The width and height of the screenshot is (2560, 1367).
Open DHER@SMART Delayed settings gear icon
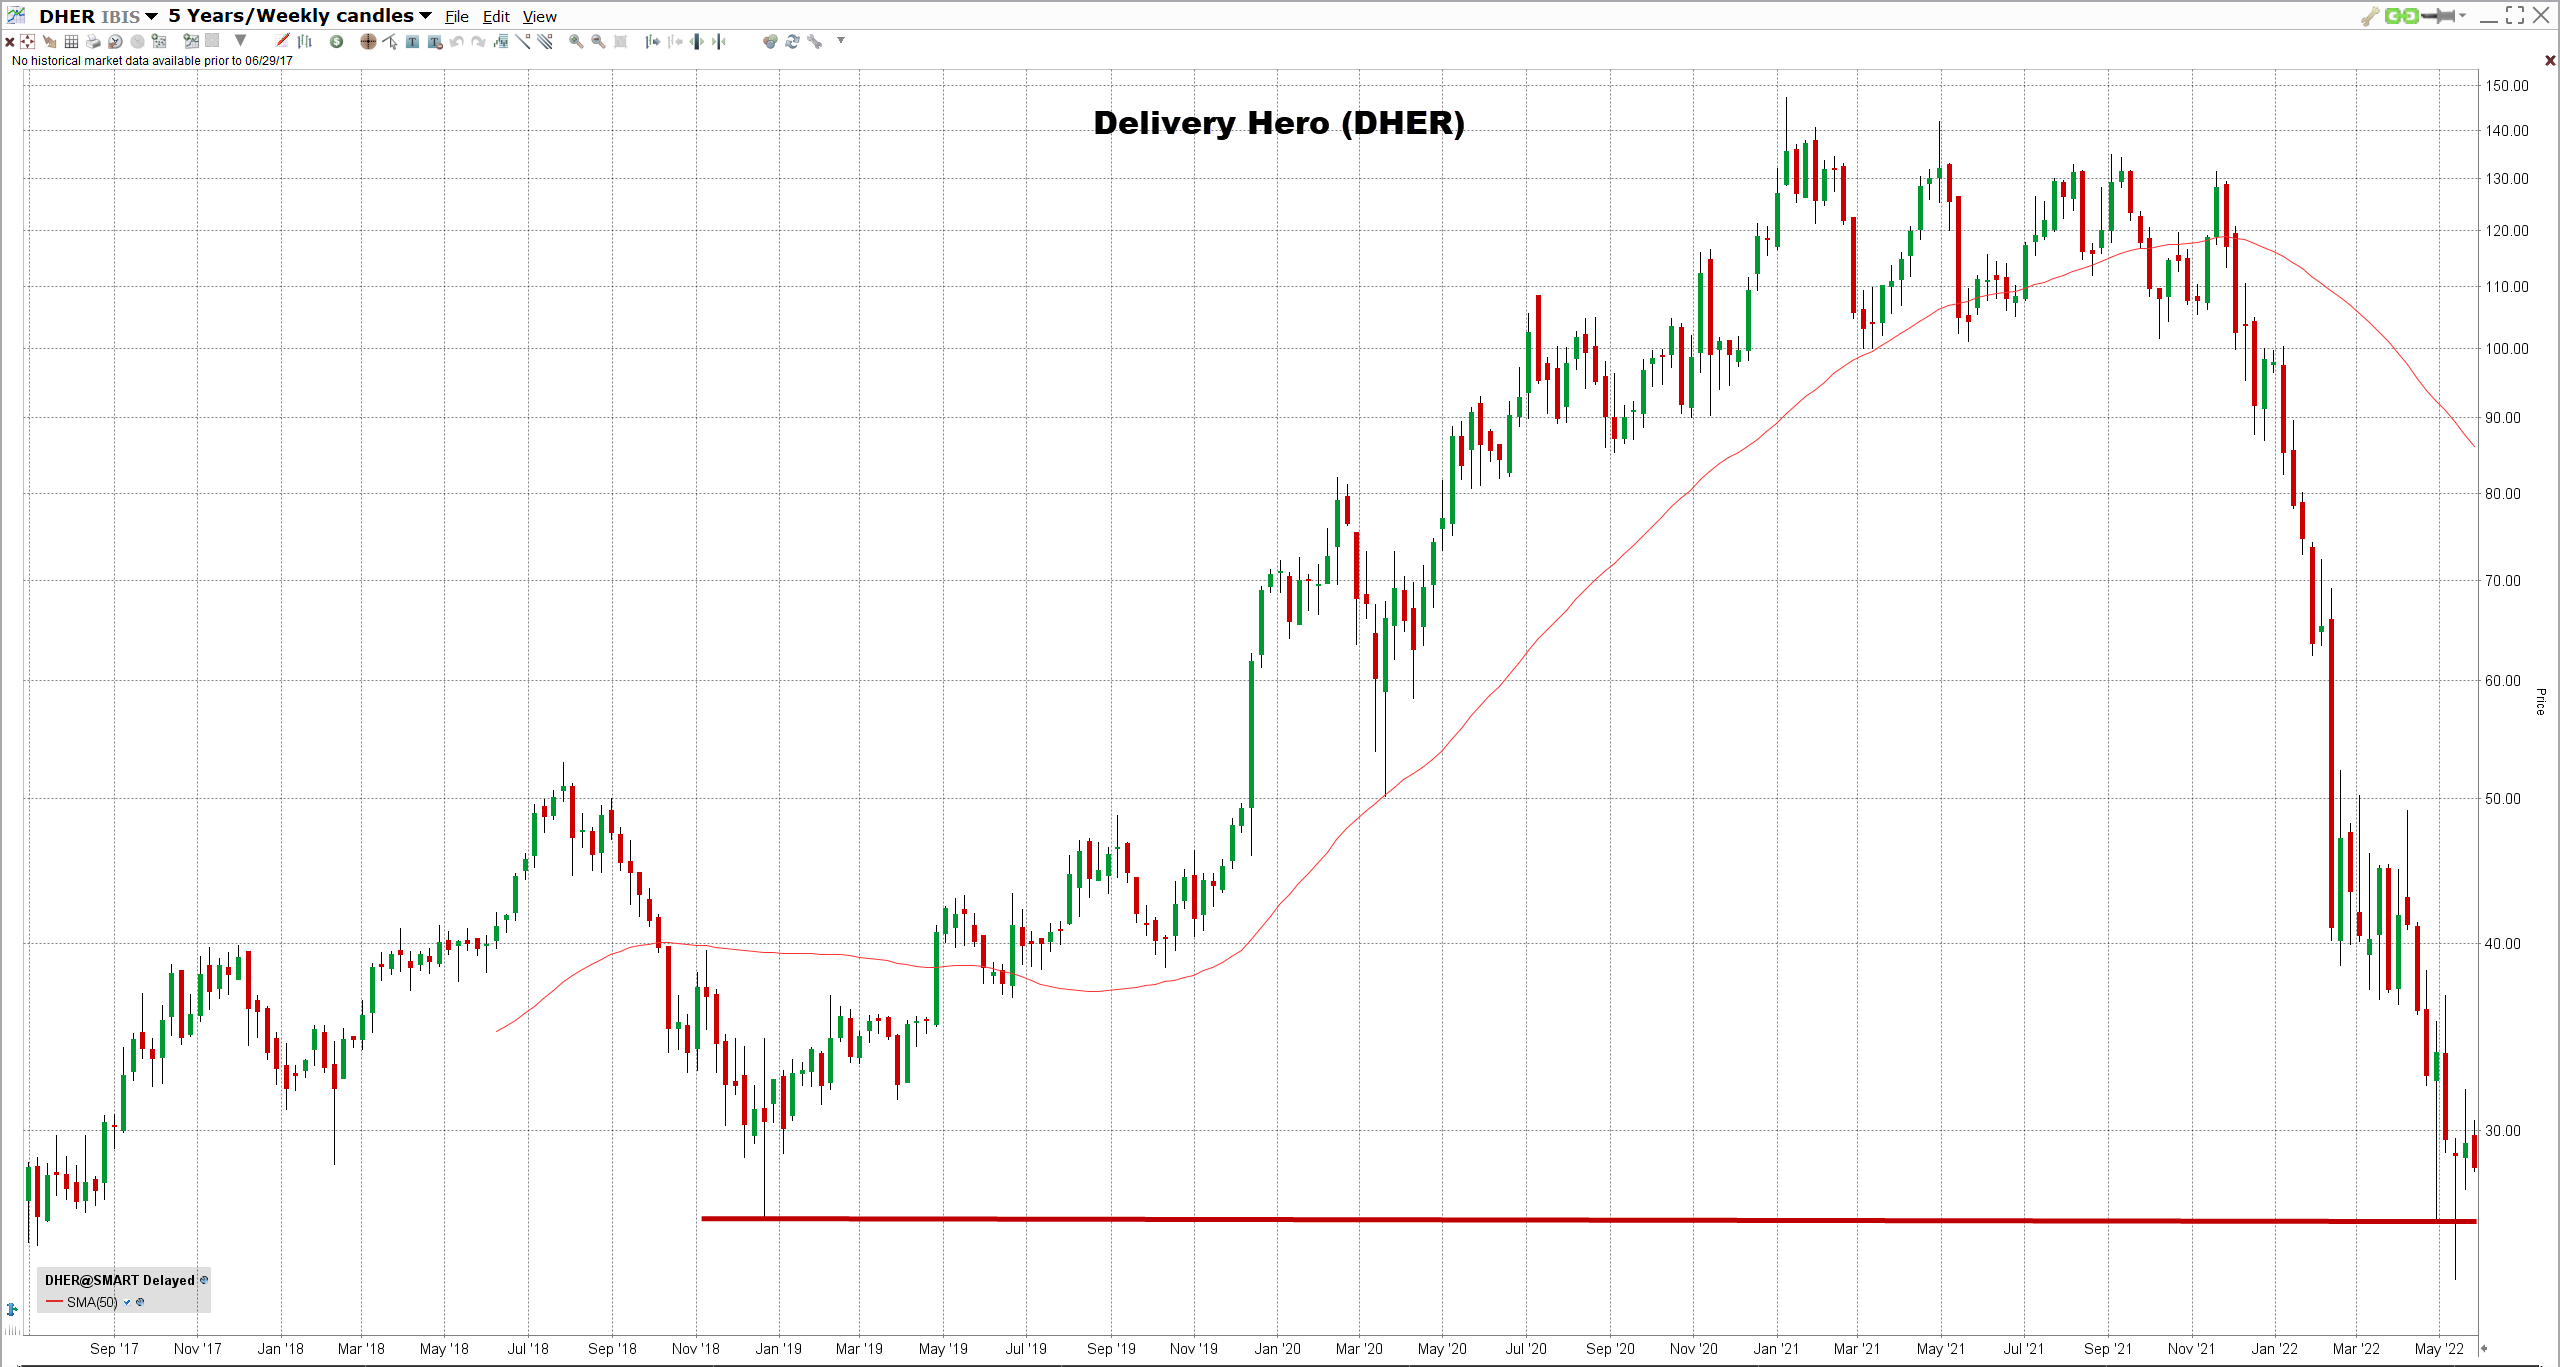(204, 1280)
